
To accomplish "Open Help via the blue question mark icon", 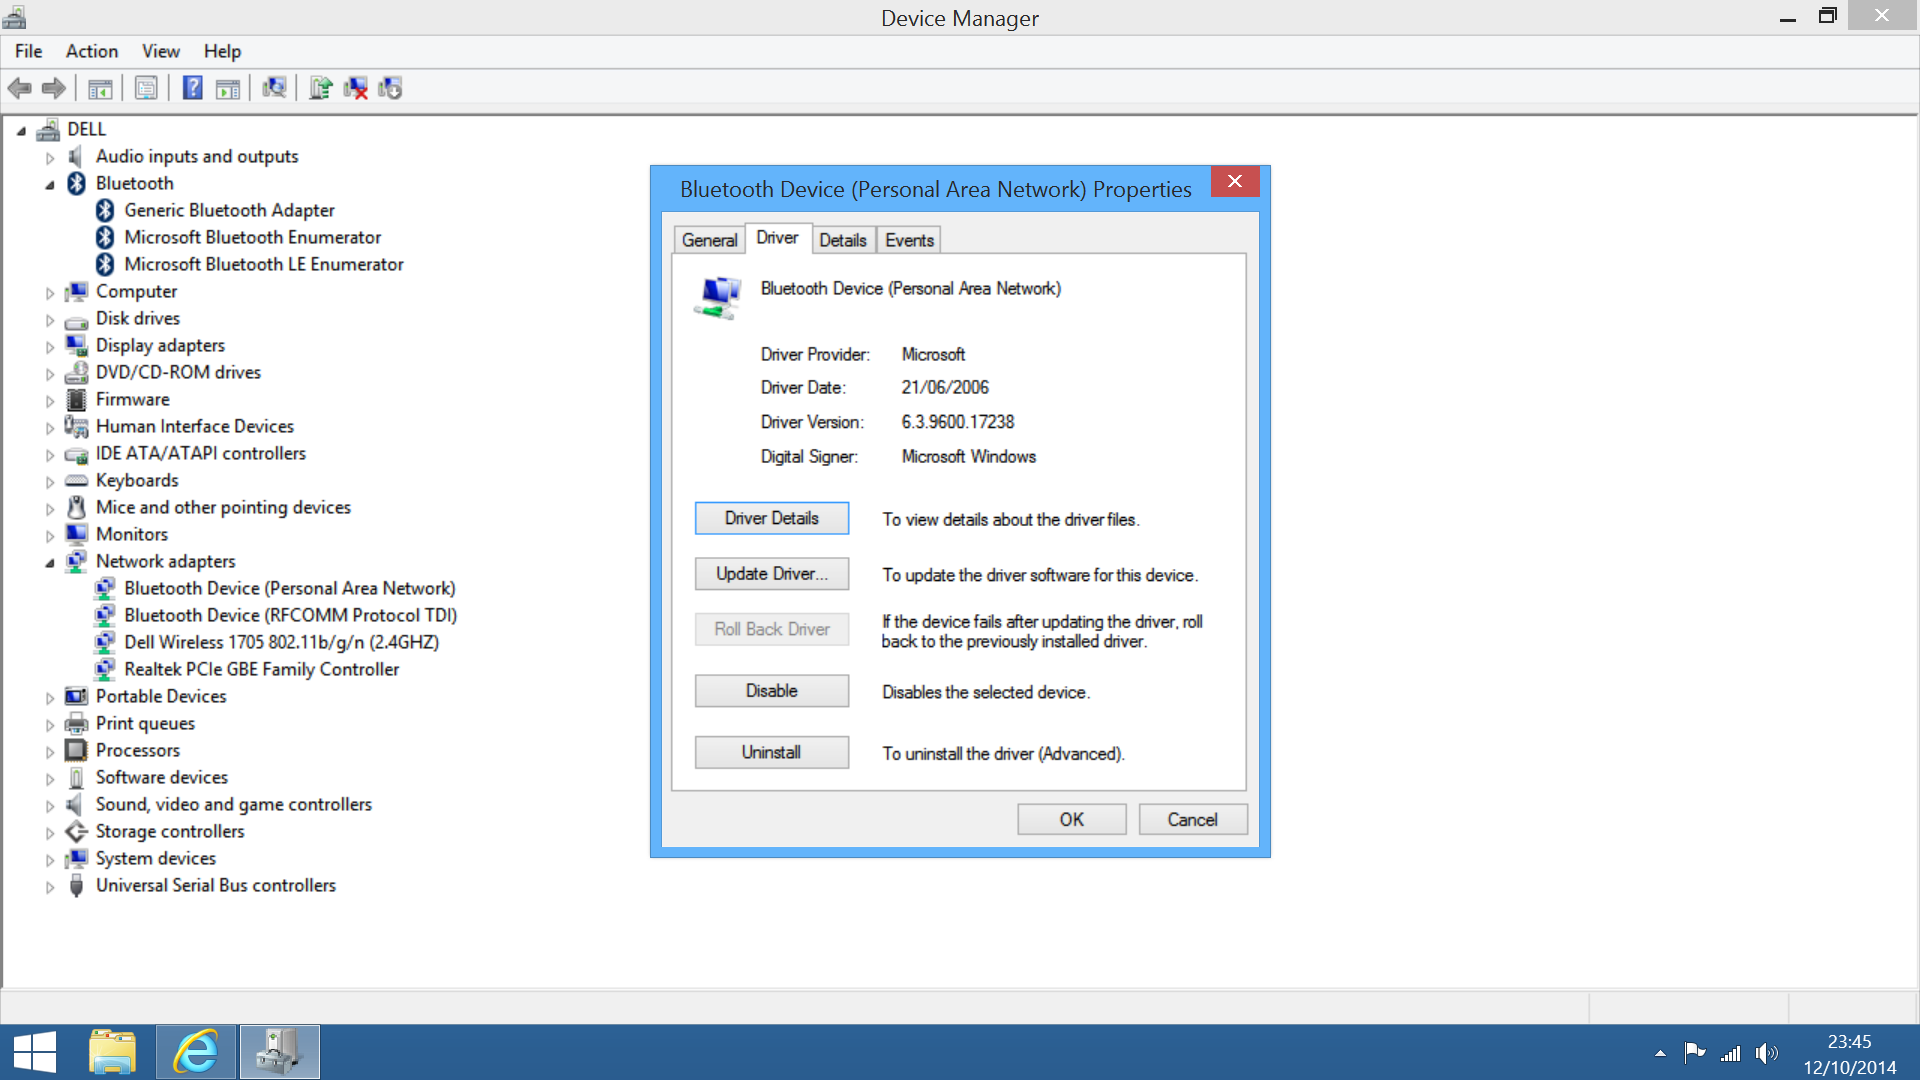I will pyautogui.click(x=192, y=88).
